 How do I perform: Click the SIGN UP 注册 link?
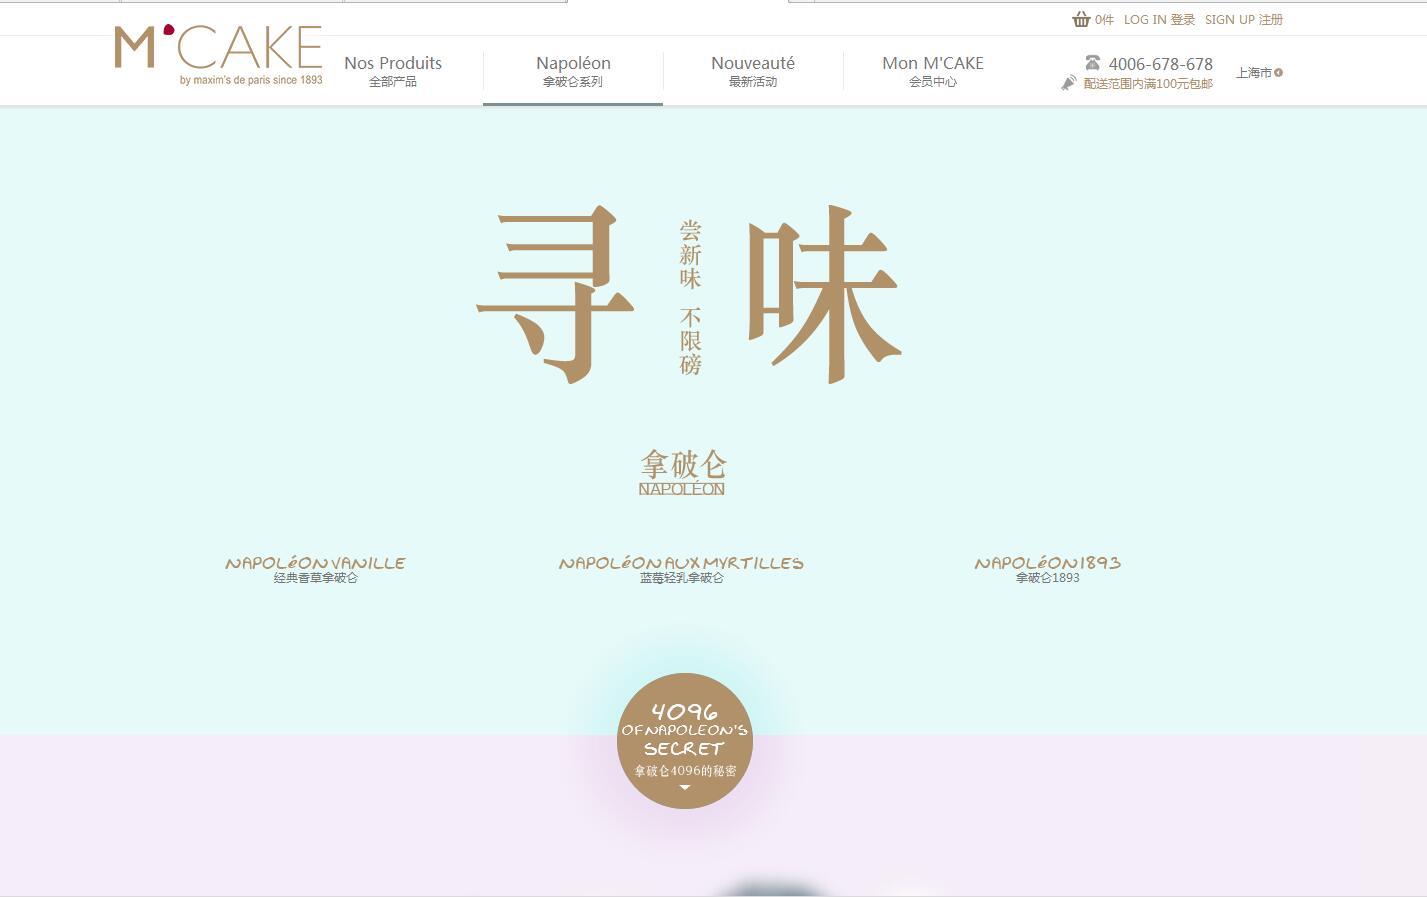point(1243,19)
